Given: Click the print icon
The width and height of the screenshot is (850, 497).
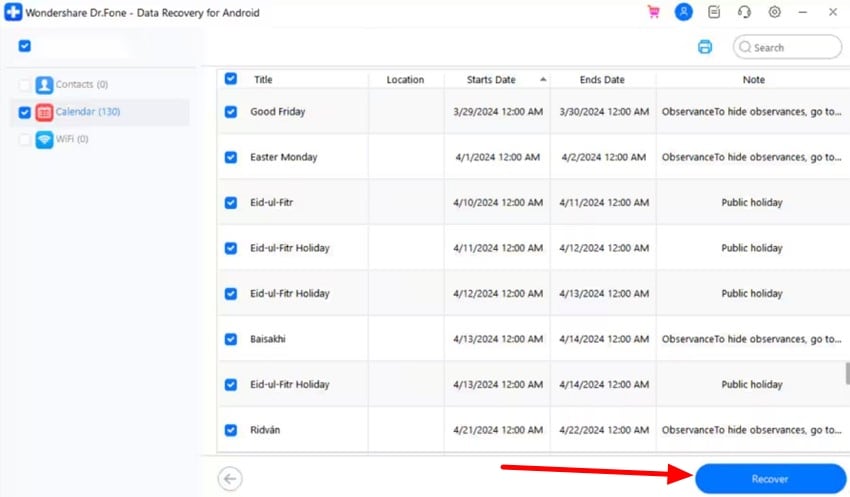Looking at the screenshot, I should click(x=705, y=47).
